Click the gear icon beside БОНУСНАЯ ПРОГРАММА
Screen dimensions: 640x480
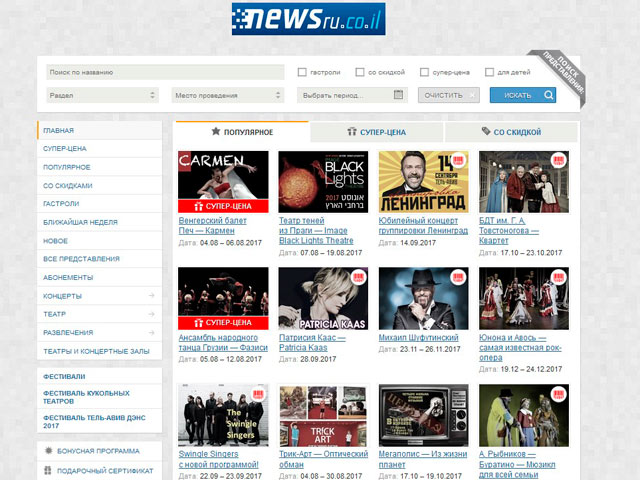pyautogui.click(x=49, y=451)
